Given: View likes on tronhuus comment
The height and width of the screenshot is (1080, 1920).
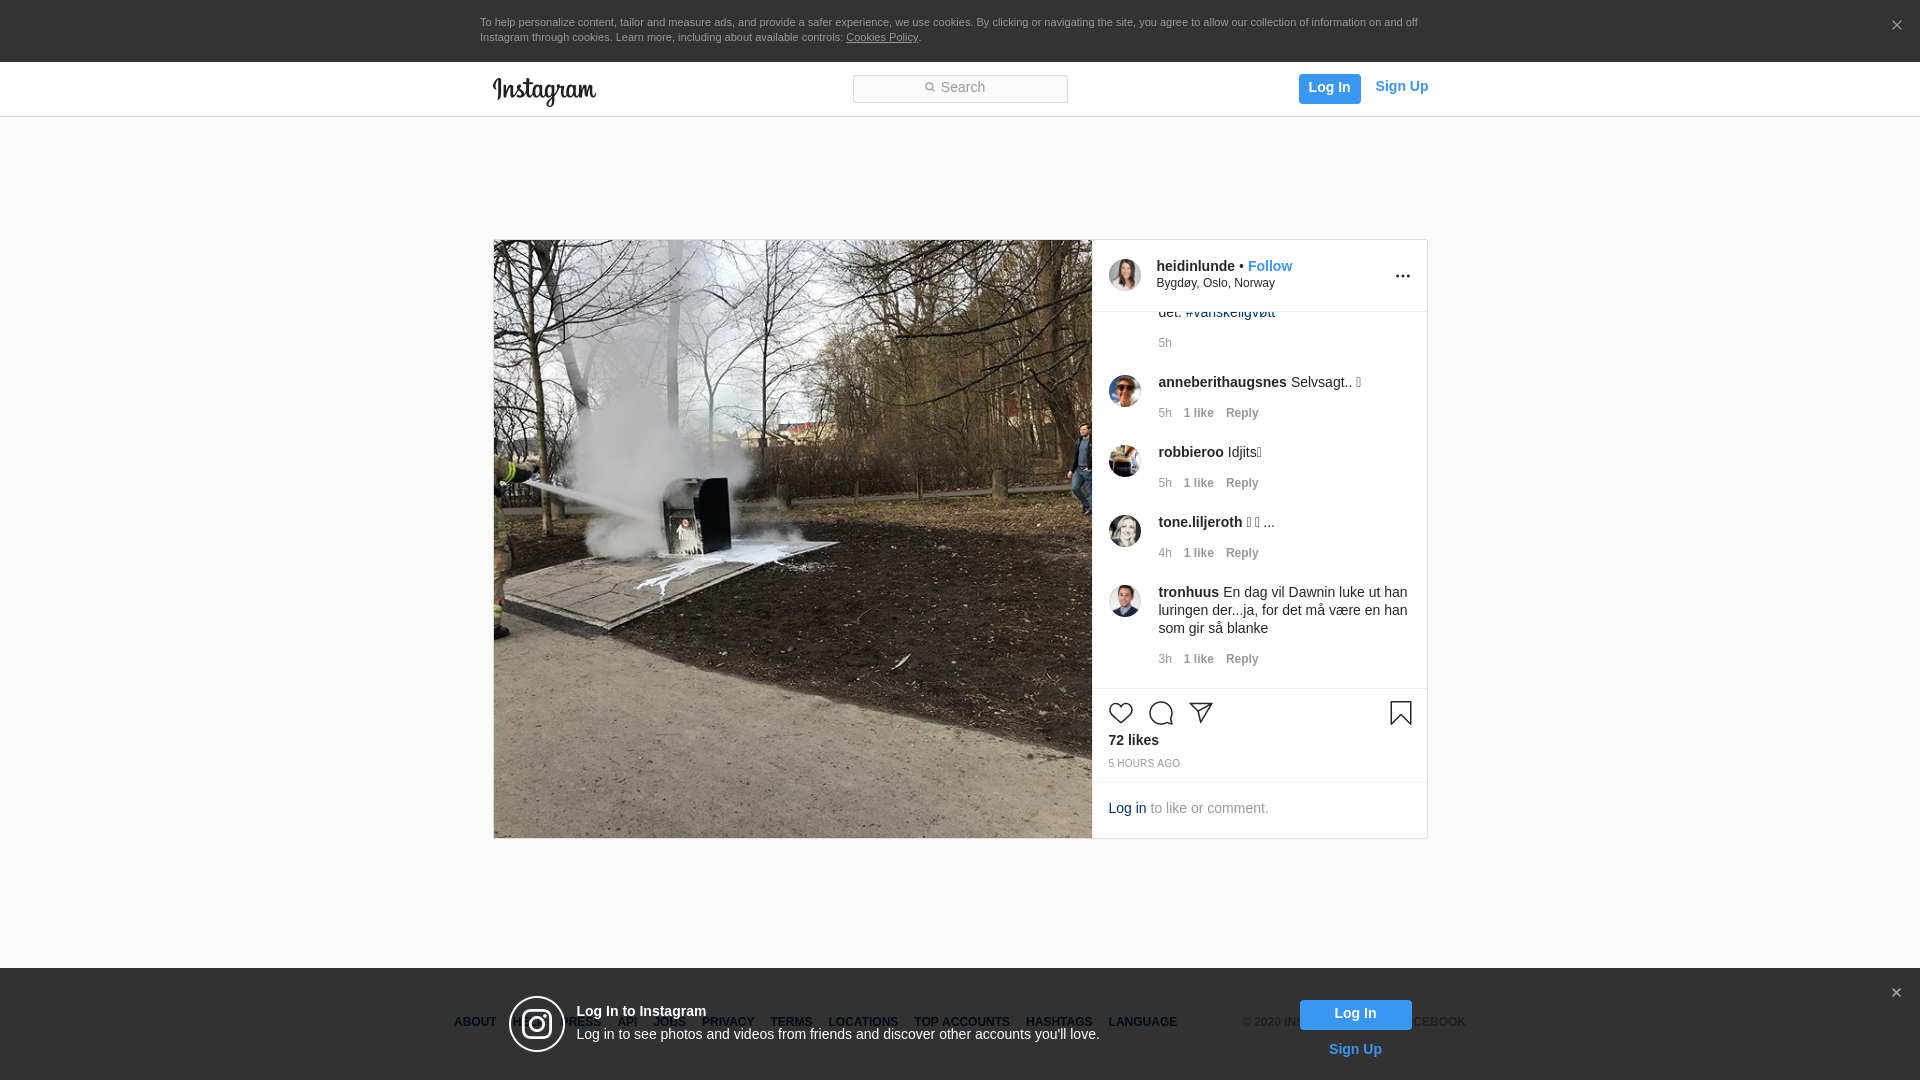Looking at the screenshot, I should [1199, 659].
